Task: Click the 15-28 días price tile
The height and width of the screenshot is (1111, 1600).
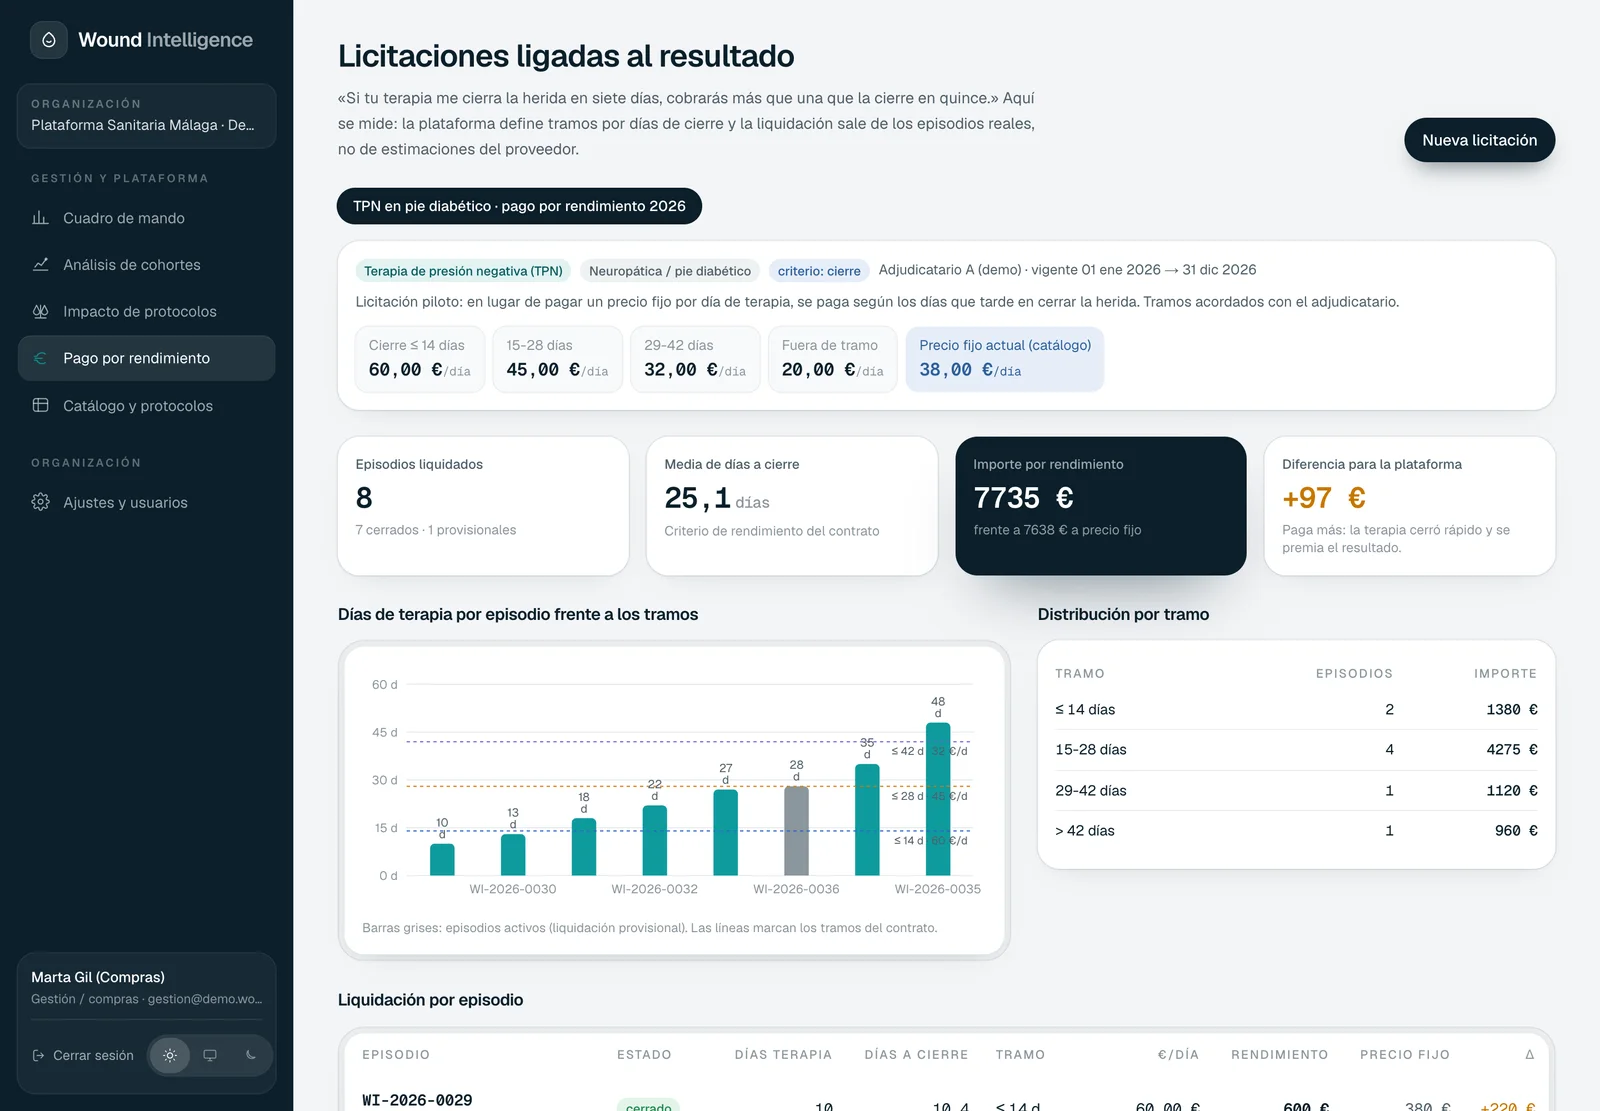Action: point(558,359)
